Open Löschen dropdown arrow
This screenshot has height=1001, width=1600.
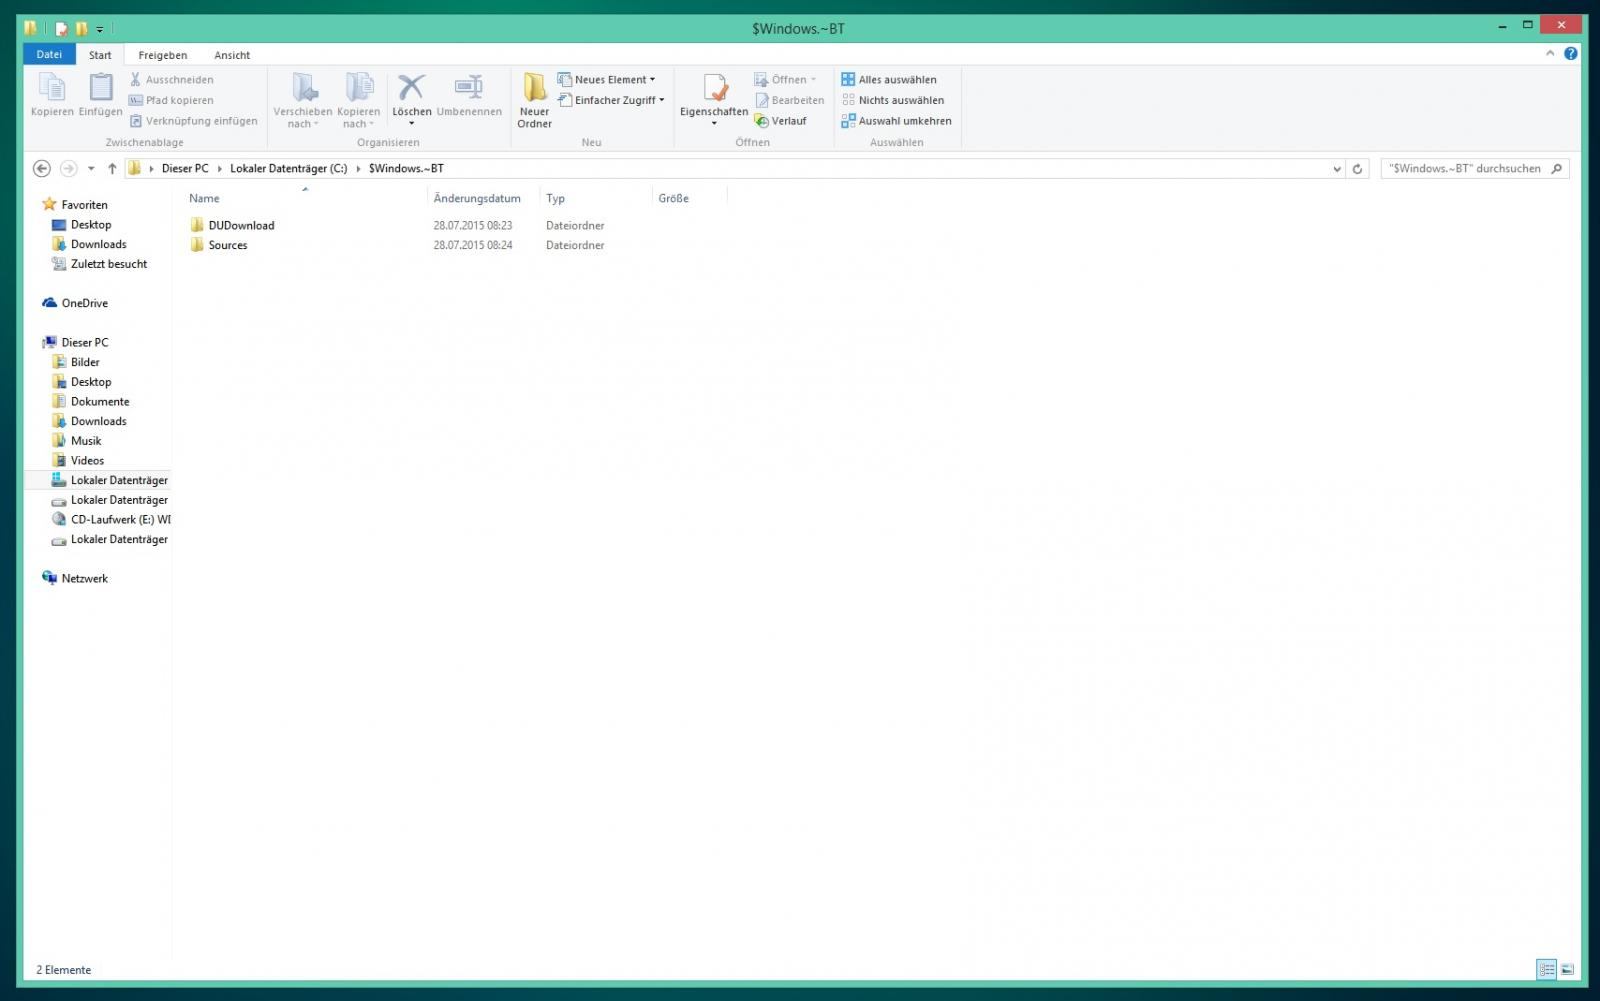[411, 123]
